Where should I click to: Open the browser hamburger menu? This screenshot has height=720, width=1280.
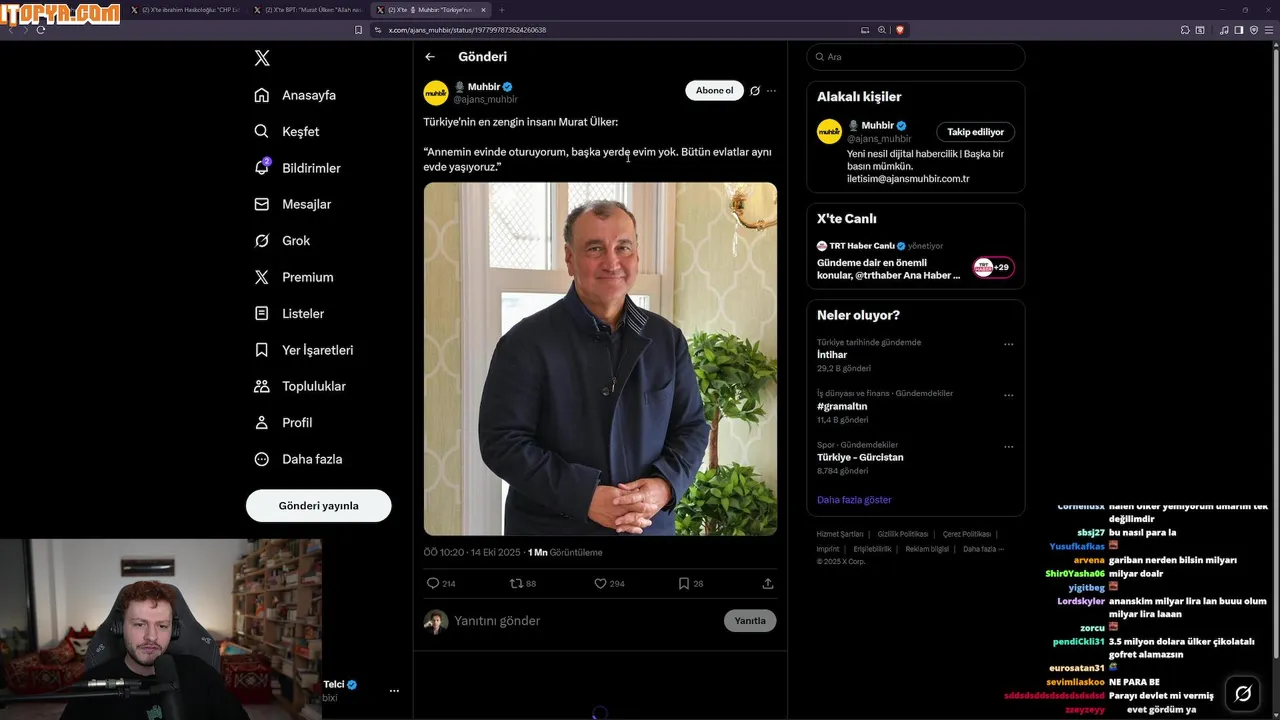tap(1270, 30)
